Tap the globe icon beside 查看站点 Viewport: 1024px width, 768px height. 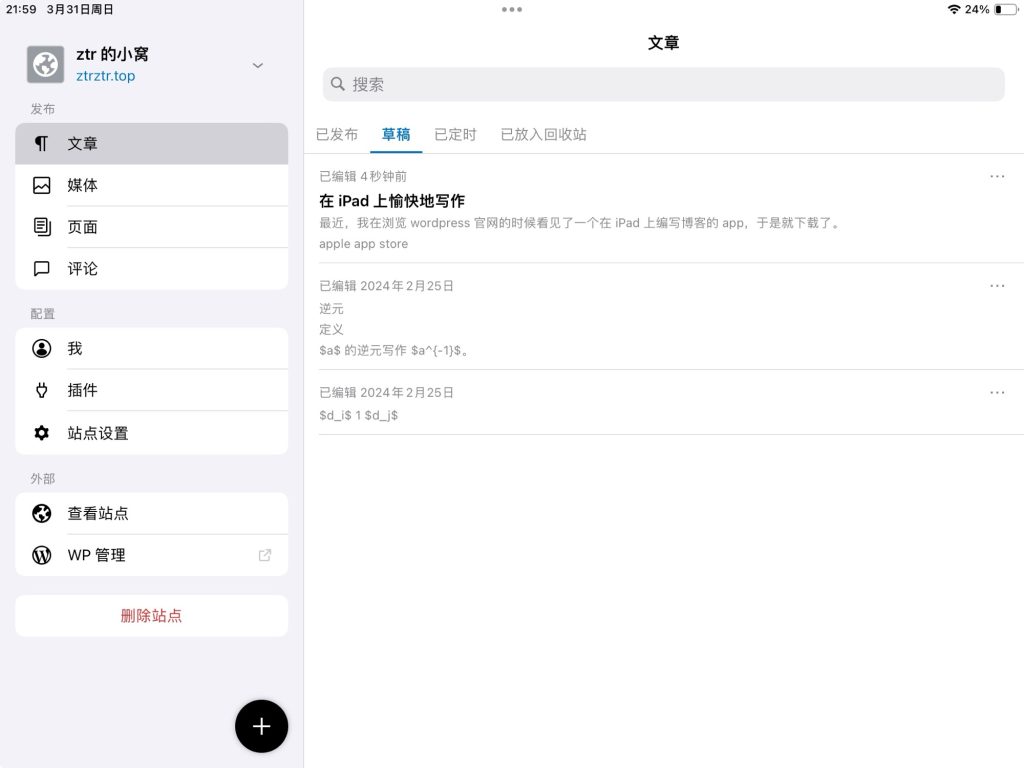click(x=41, y=513)
